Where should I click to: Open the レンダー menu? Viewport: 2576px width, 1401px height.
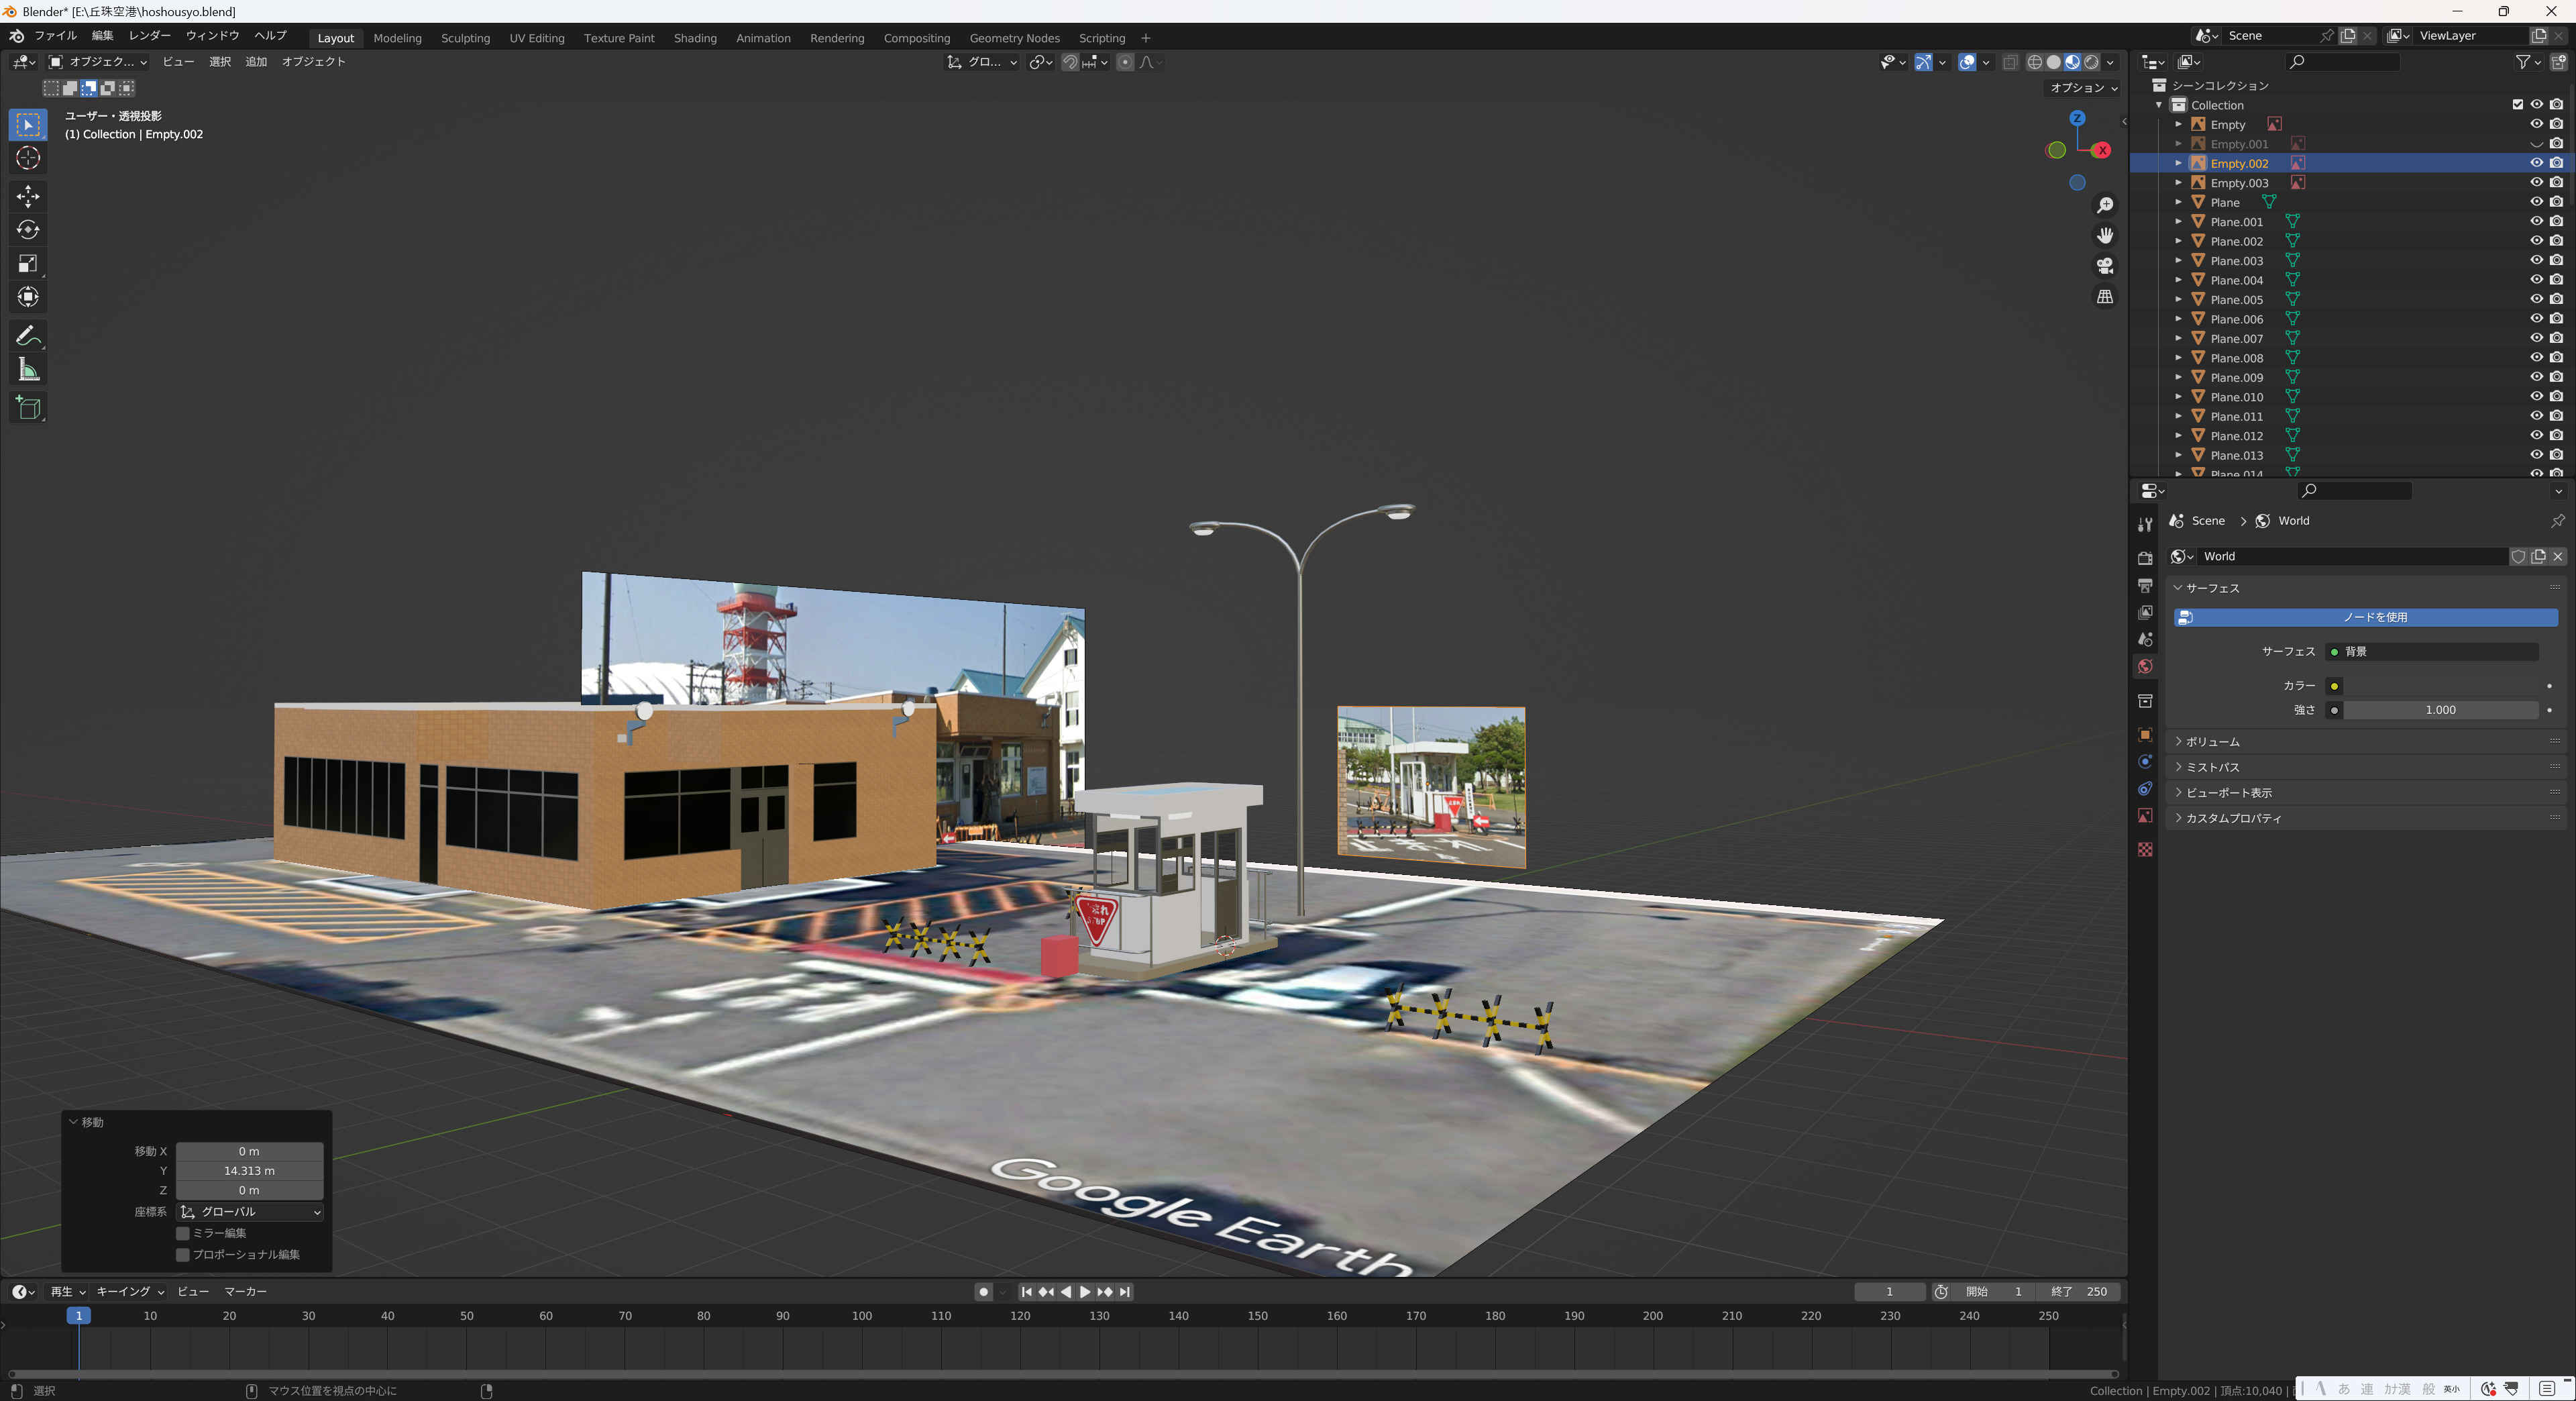pos(150,35)
